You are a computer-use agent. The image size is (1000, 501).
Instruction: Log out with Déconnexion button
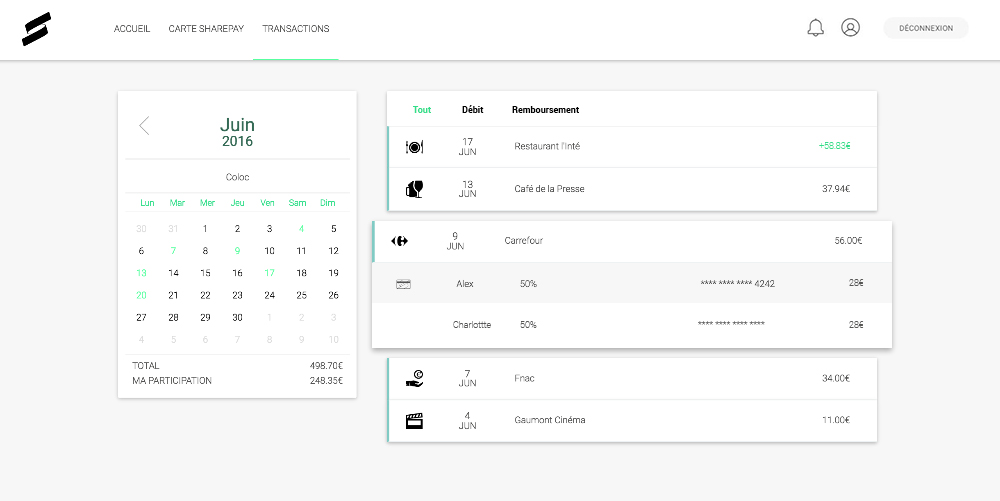tap(925, 28)
